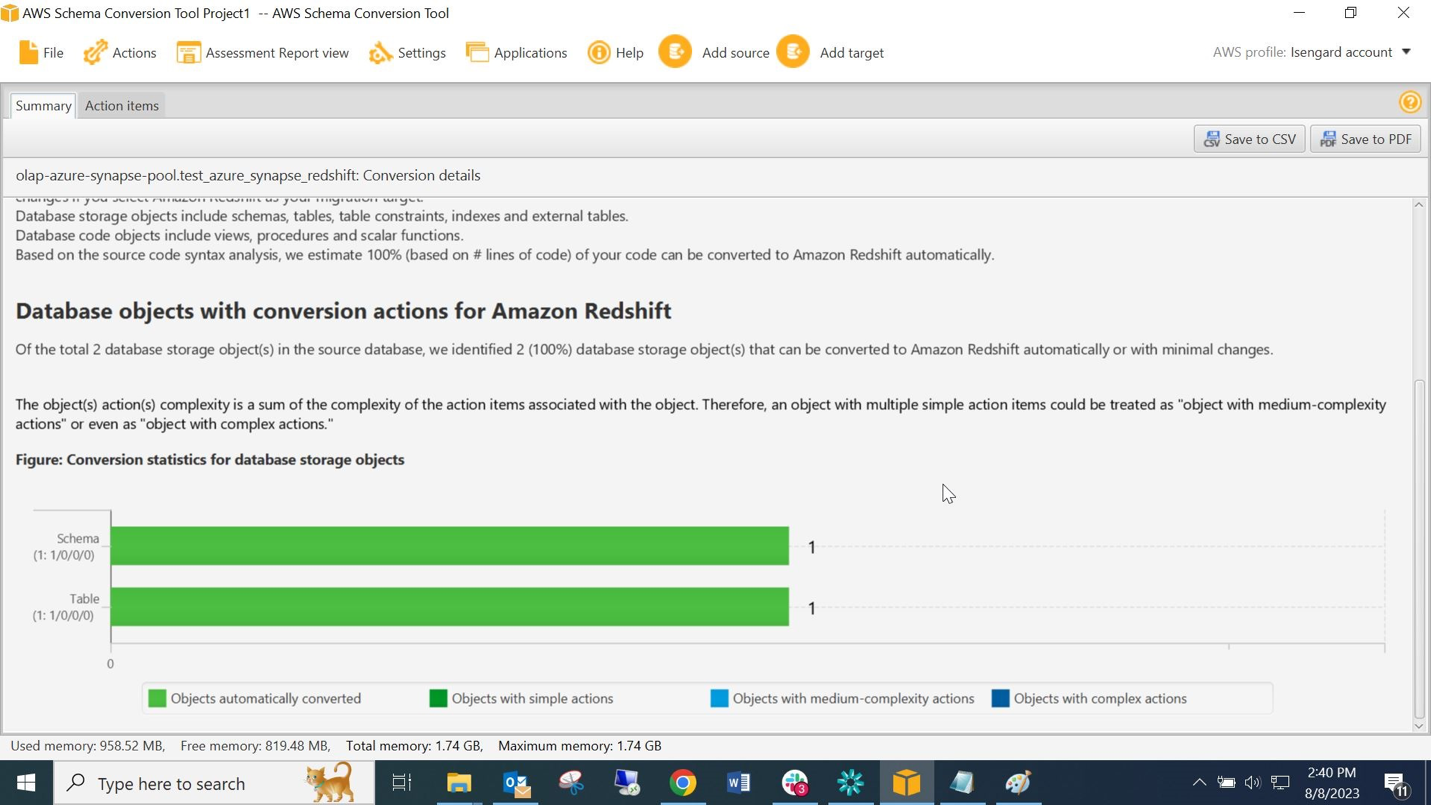Click the 'Total memory: 1.74 GB' status entry
This screenshot has height=805, width=1431.
coord(415,746)
